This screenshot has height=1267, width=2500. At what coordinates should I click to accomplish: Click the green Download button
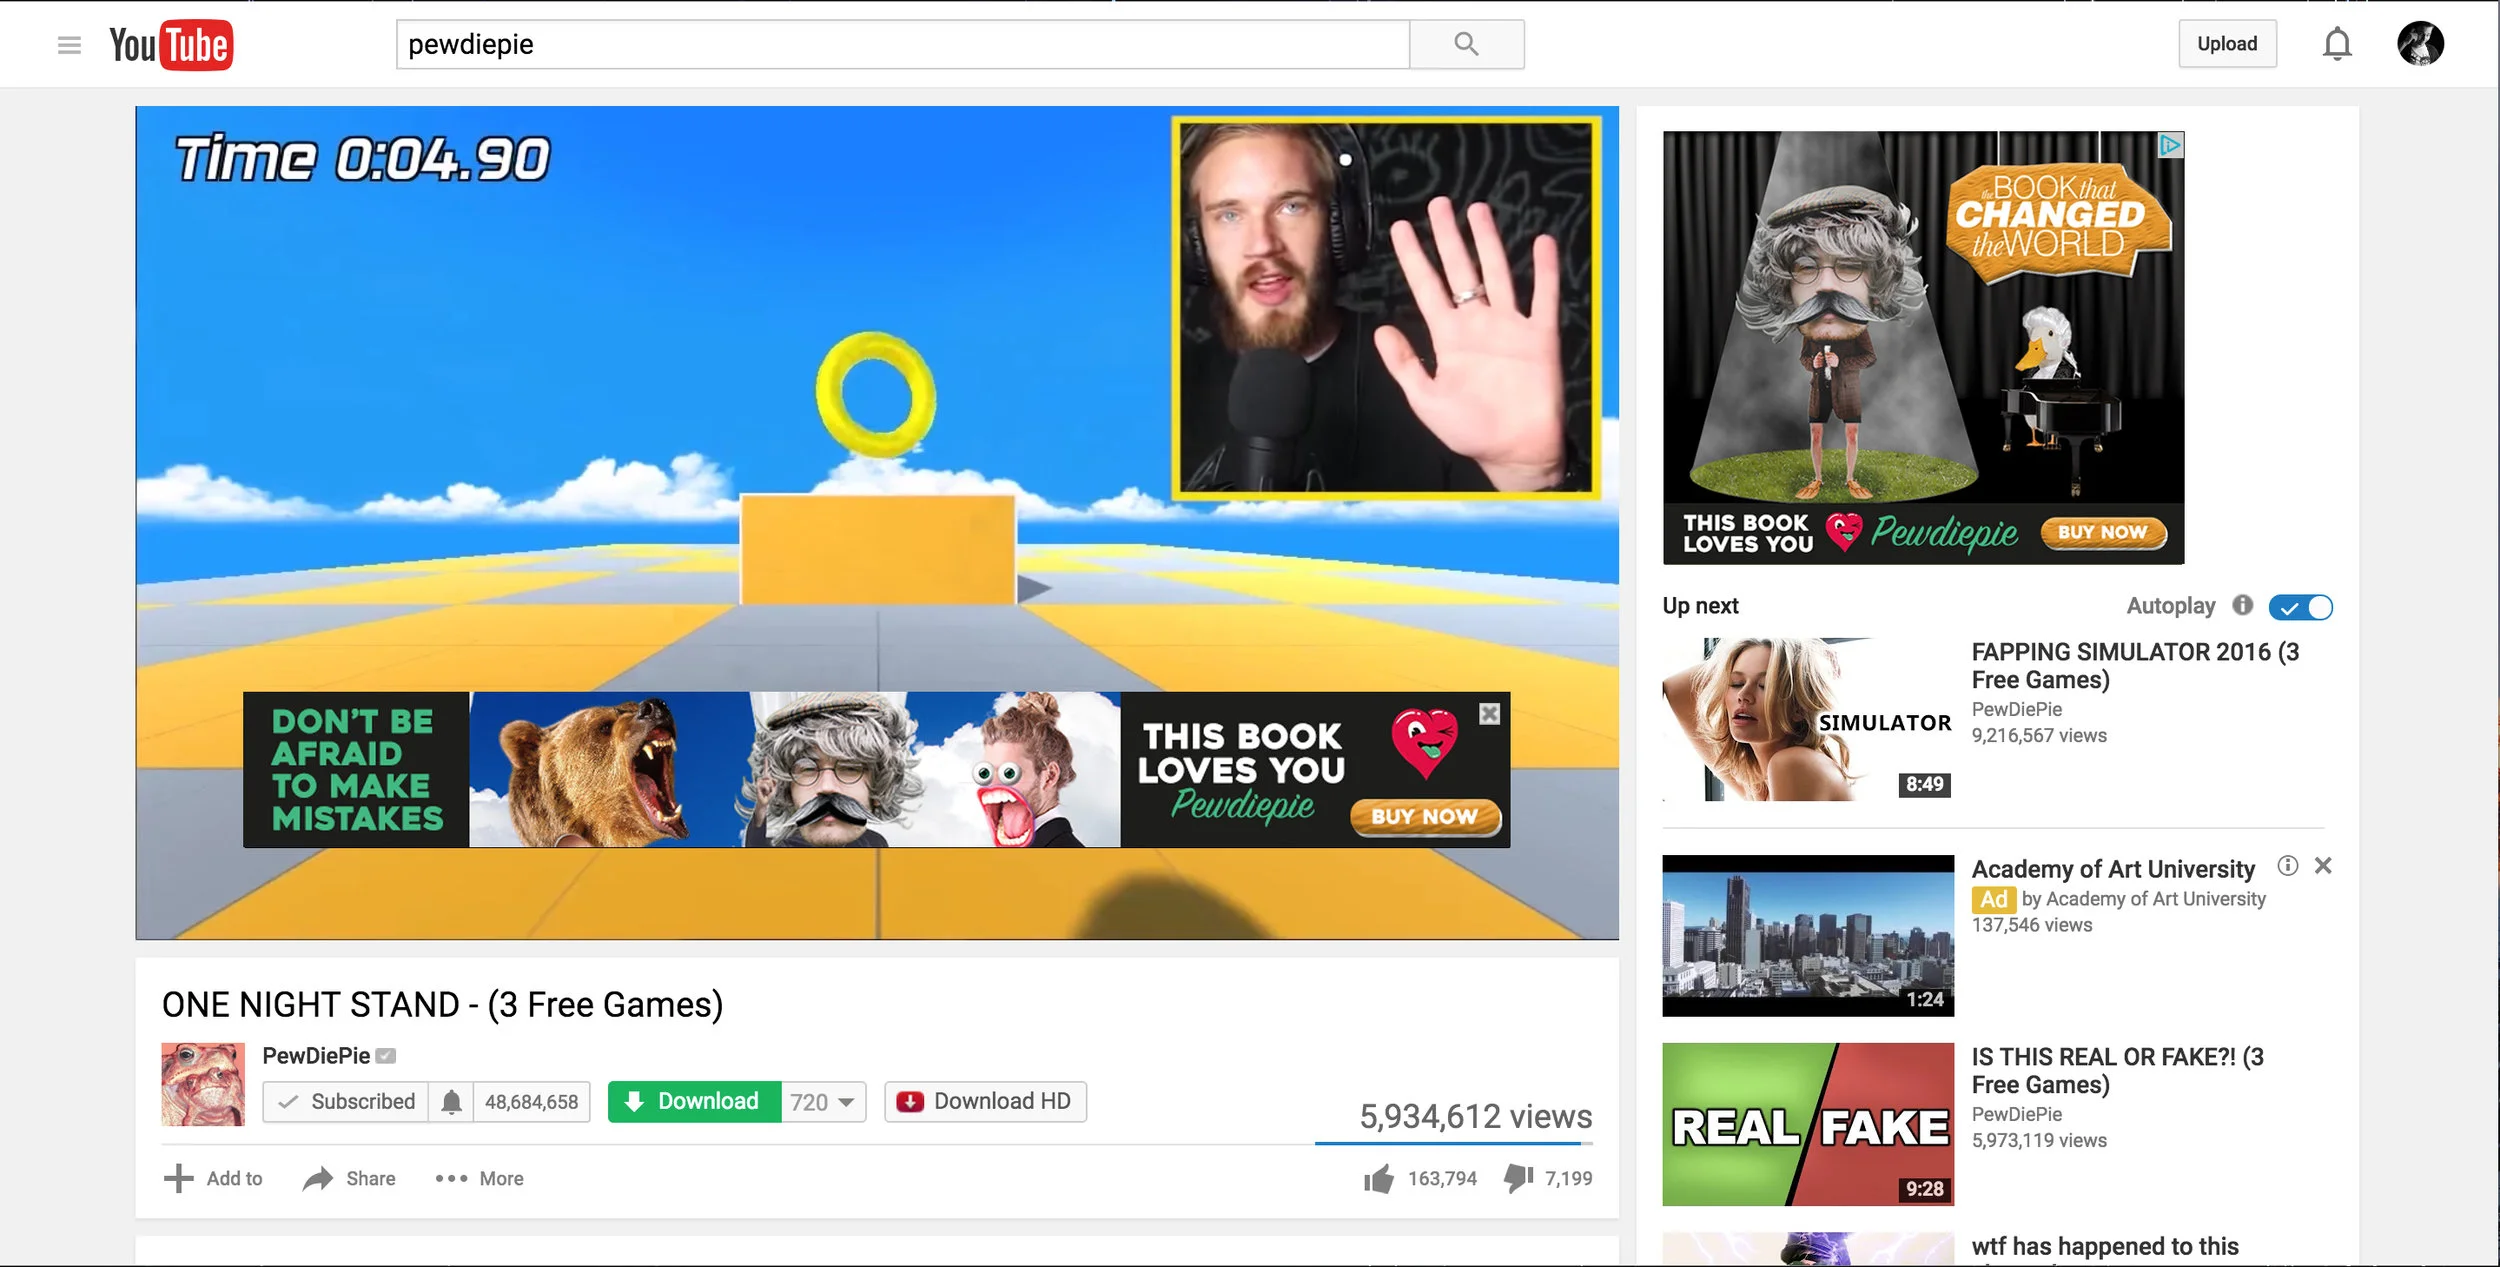[x=694, y=1102]
